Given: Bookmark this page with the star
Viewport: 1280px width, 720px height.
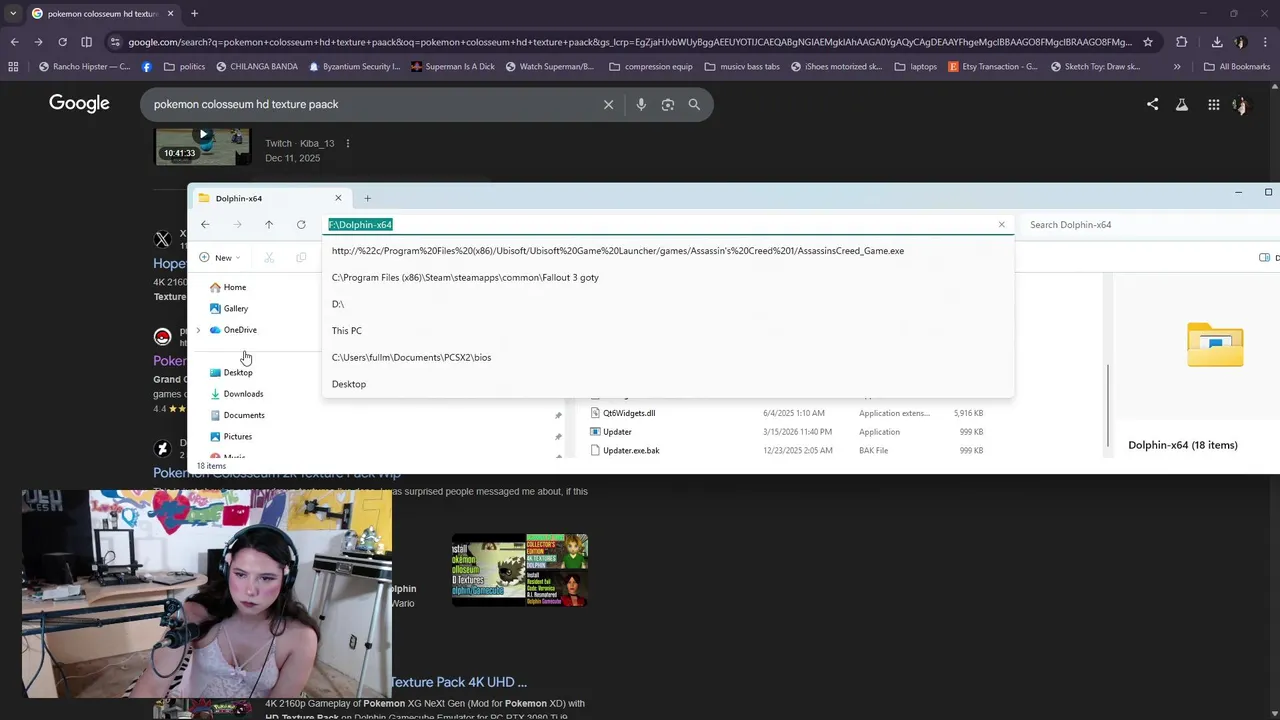Looking at the screenshot, I should pyautogui.click(x=1148, y=42).
